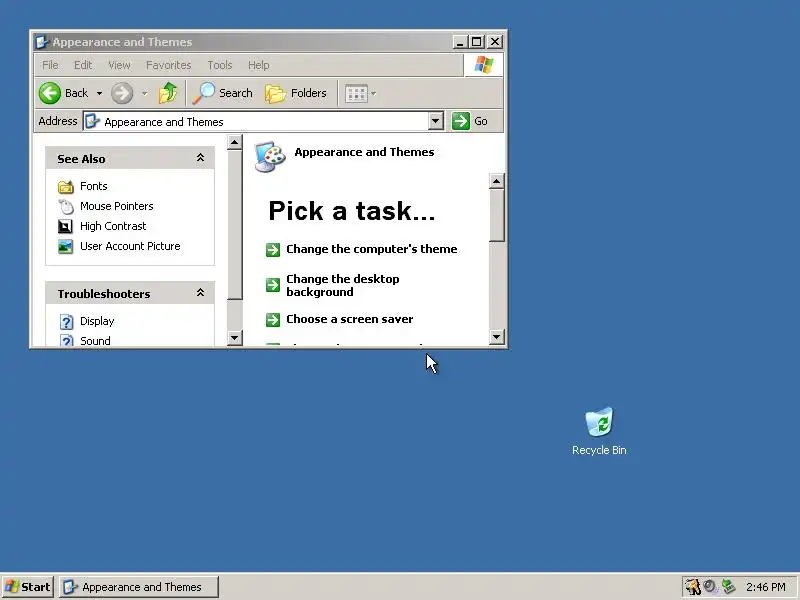
Task: Go up one level with folder icon
Action: [167, 93]
